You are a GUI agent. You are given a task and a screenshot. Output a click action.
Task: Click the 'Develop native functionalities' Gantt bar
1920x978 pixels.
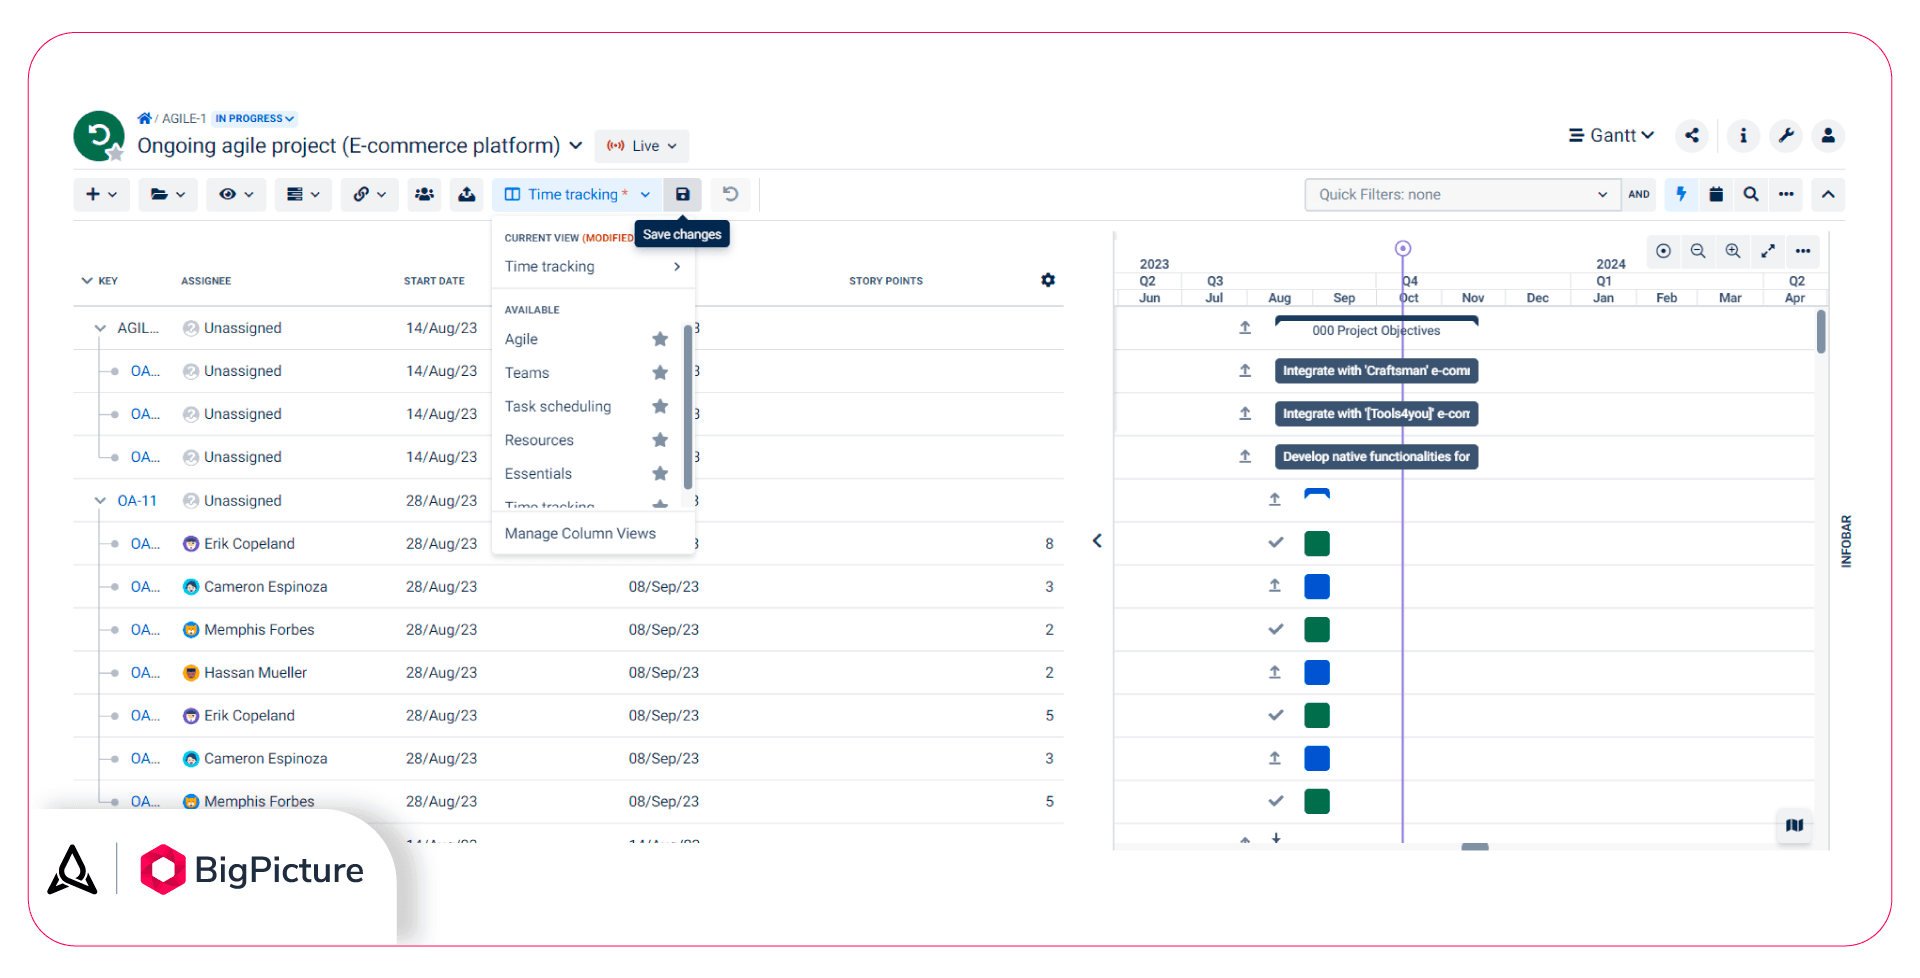1376,457
